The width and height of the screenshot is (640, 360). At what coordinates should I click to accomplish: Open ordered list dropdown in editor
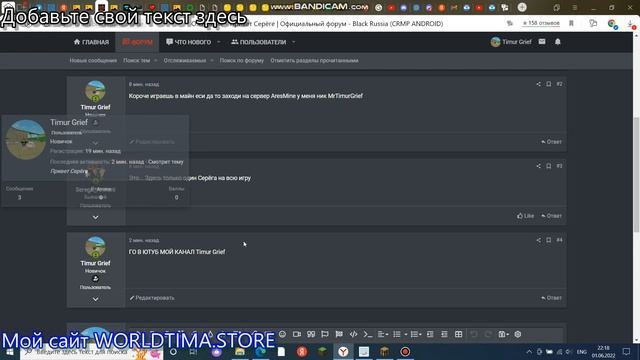(416, 334)
